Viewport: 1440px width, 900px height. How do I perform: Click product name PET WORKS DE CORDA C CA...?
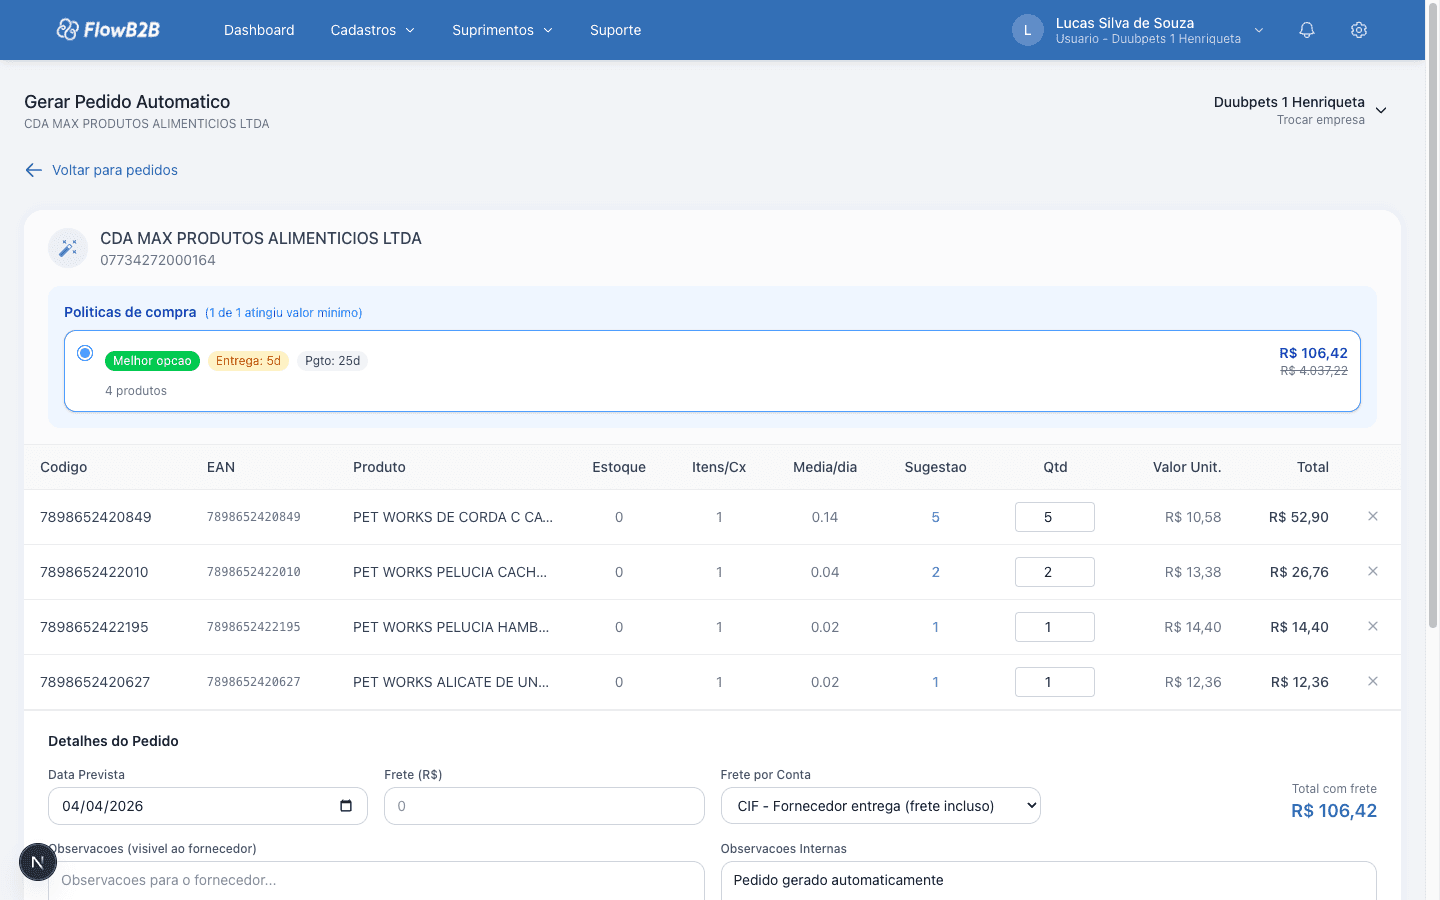tap(453, 517)
